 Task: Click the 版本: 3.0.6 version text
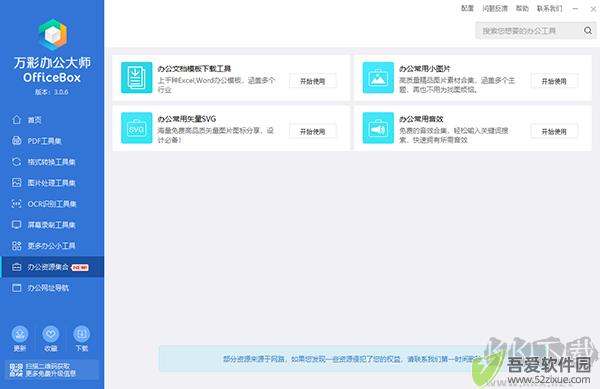[x=52, y=92]
